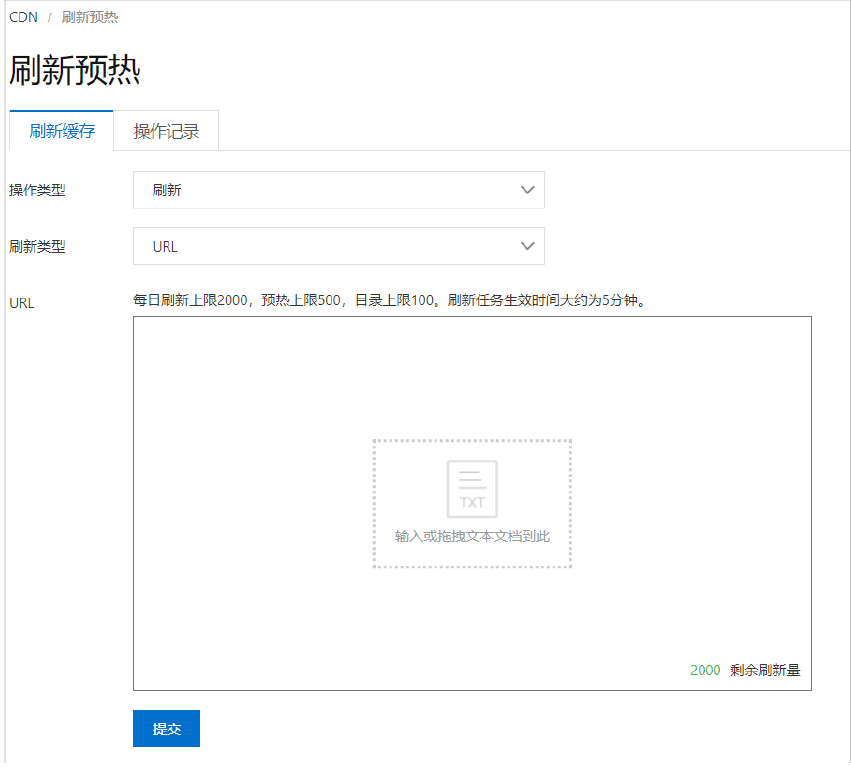This screenshot has height=770, width=851.
Task: Click the green 2000 quota number
Action: (x=705, y=670)
